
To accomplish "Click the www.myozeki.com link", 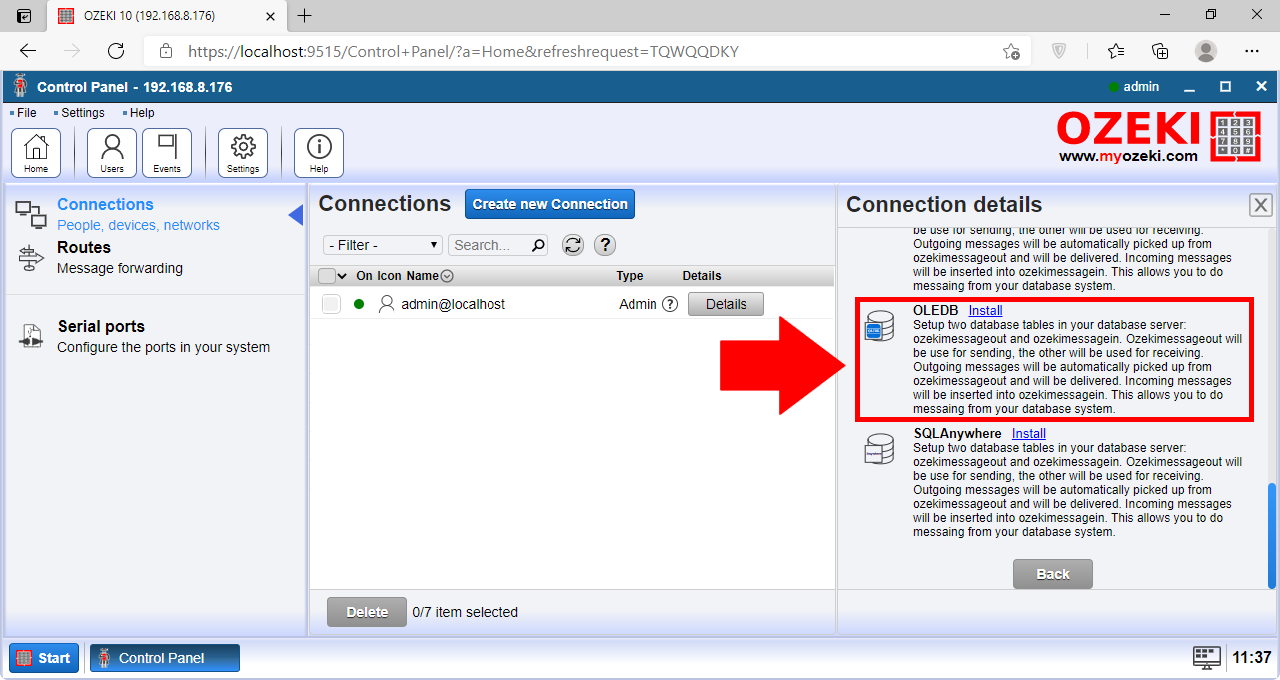I will click(x=1128, y=157).
